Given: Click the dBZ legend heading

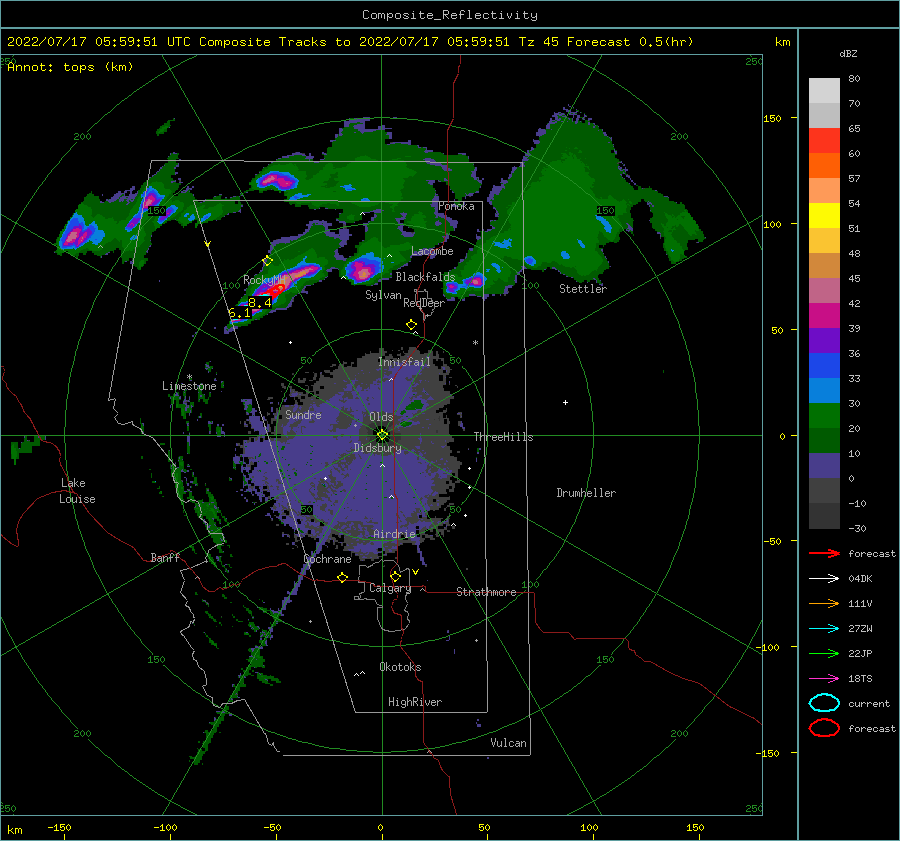Looking at the screenshot, I should point(848,54).
